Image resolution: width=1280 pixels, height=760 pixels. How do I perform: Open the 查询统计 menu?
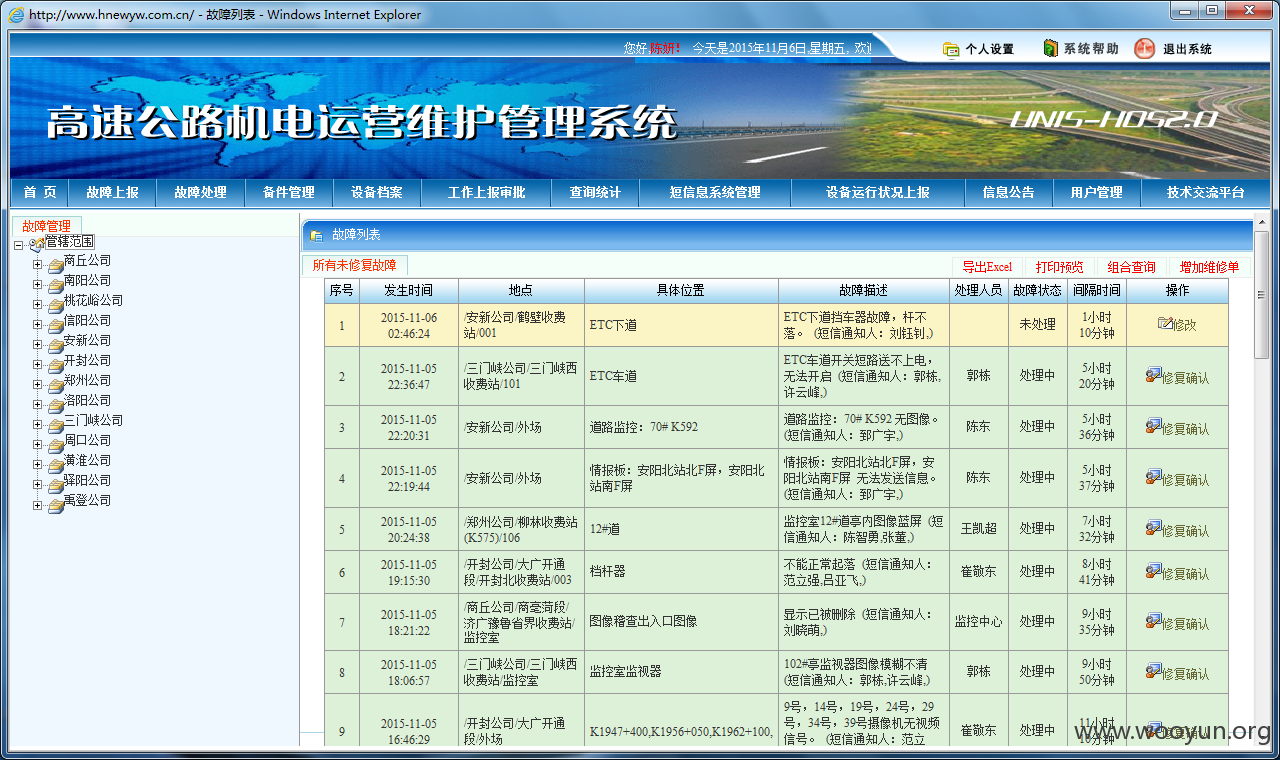(595, 192)
